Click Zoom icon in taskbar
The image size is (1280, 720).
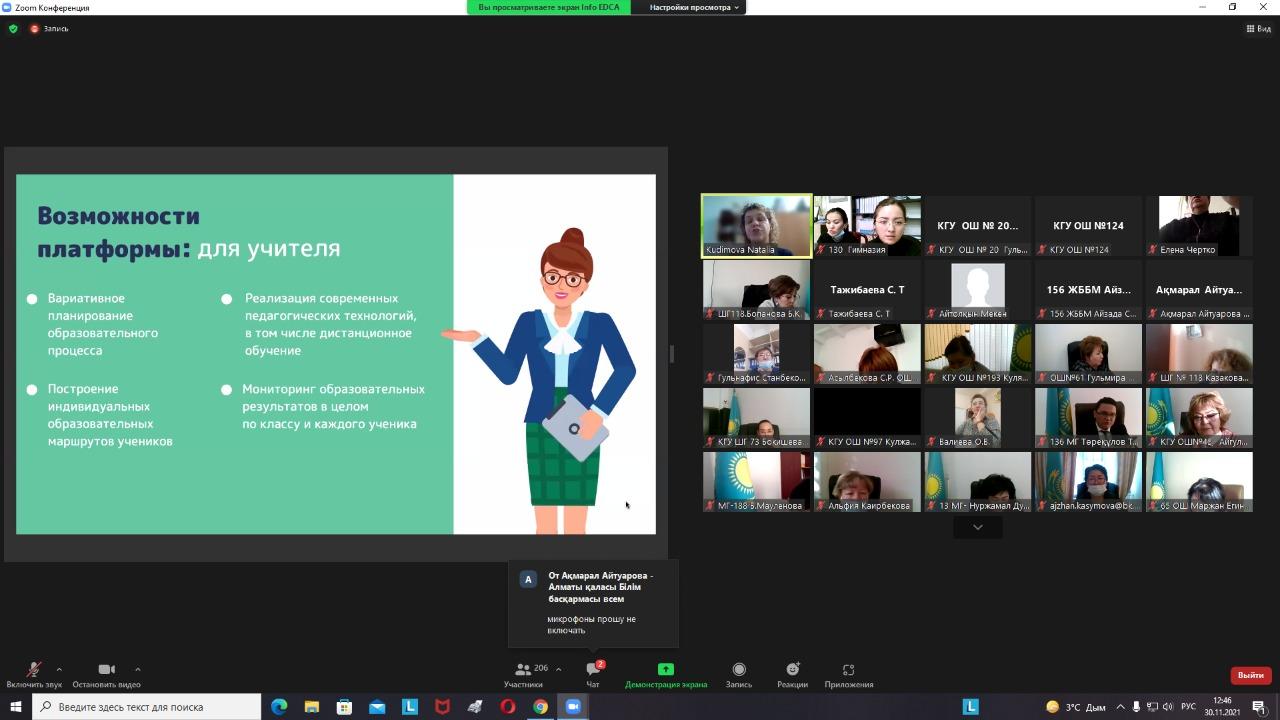point(573,707)
